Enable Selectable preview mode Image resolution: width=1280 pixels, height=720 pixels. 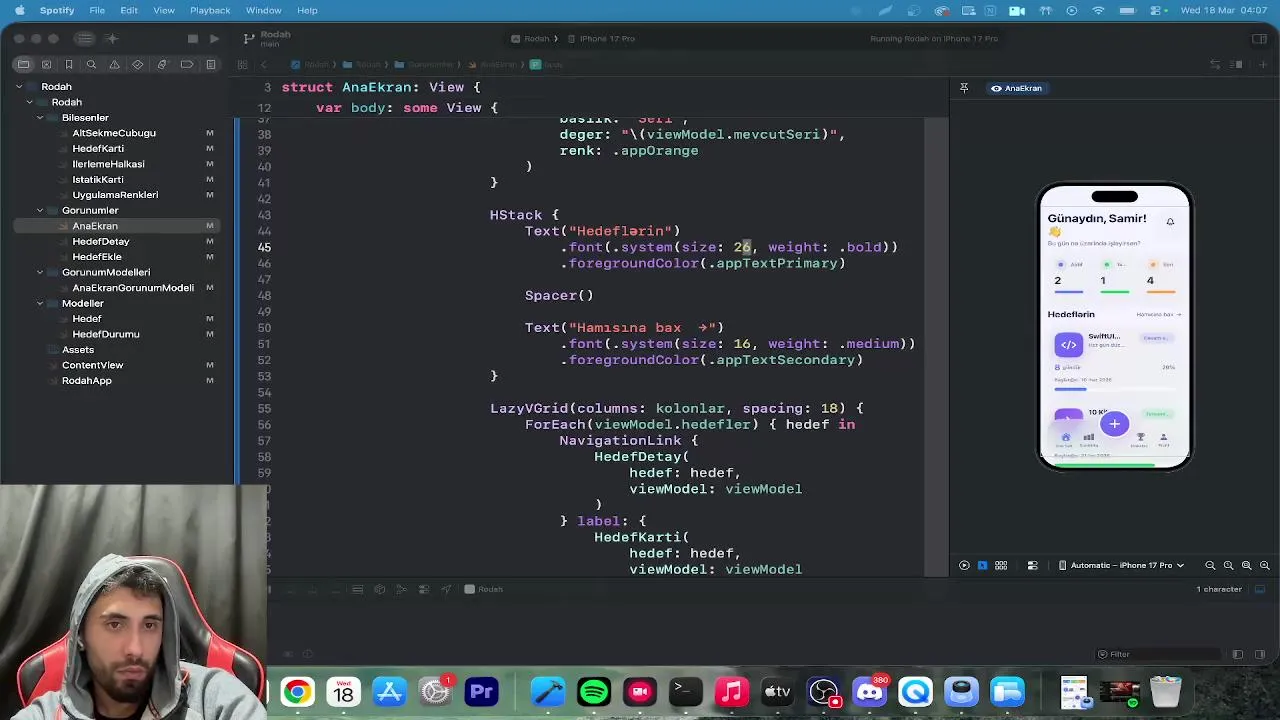click(x=982, y=565)
